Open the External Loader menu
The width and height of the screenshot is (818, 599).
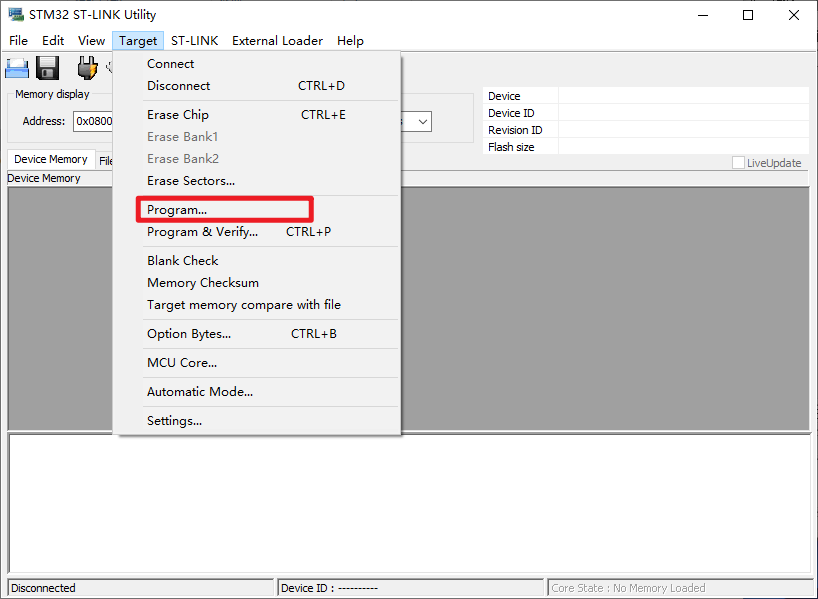tap(277, 41)
